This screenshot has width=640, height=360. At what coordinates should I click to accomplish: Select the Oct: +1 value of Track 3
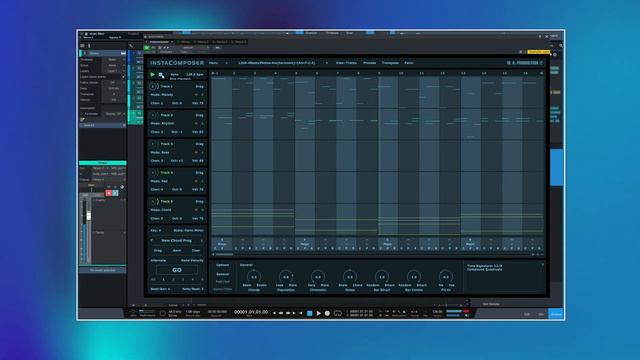[177, 161]
